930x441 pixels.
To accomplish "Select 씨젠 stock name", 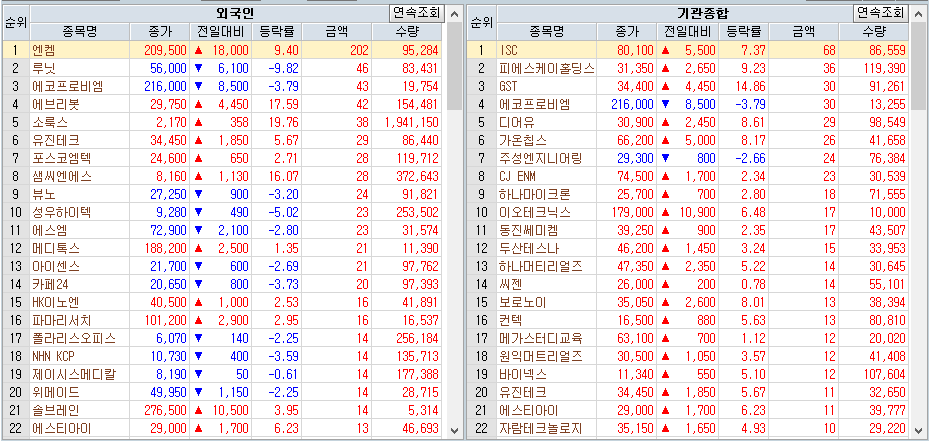I will (511, 285).
